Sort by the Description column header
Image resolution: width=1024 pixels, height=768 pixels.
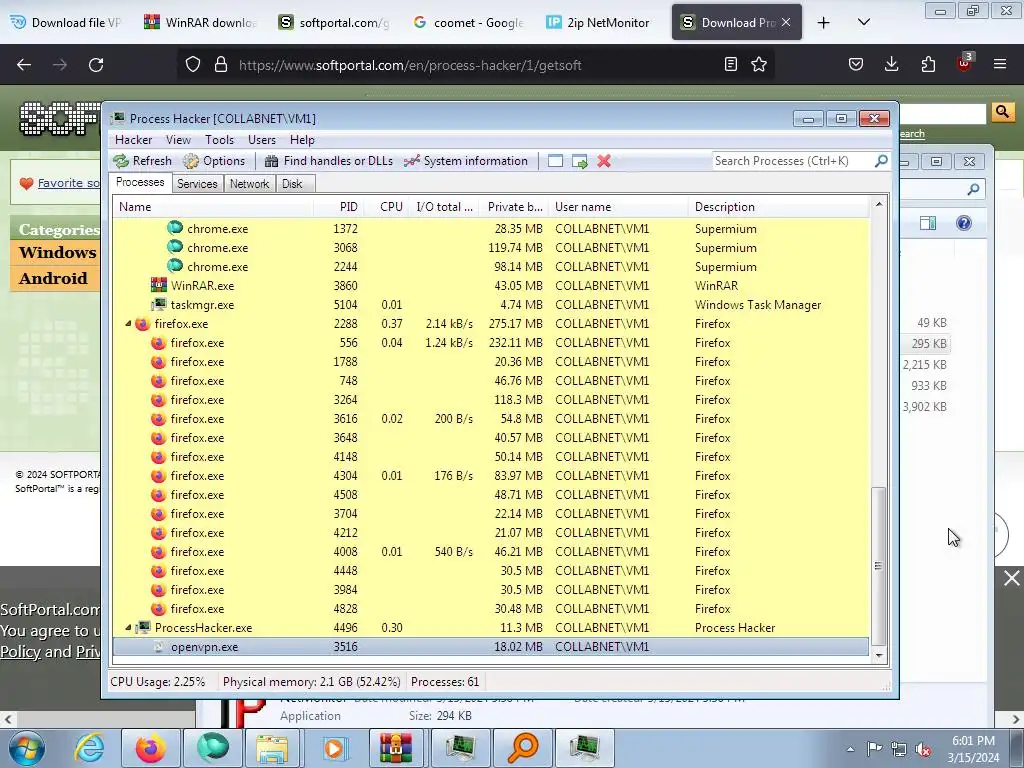pos(779,207)
